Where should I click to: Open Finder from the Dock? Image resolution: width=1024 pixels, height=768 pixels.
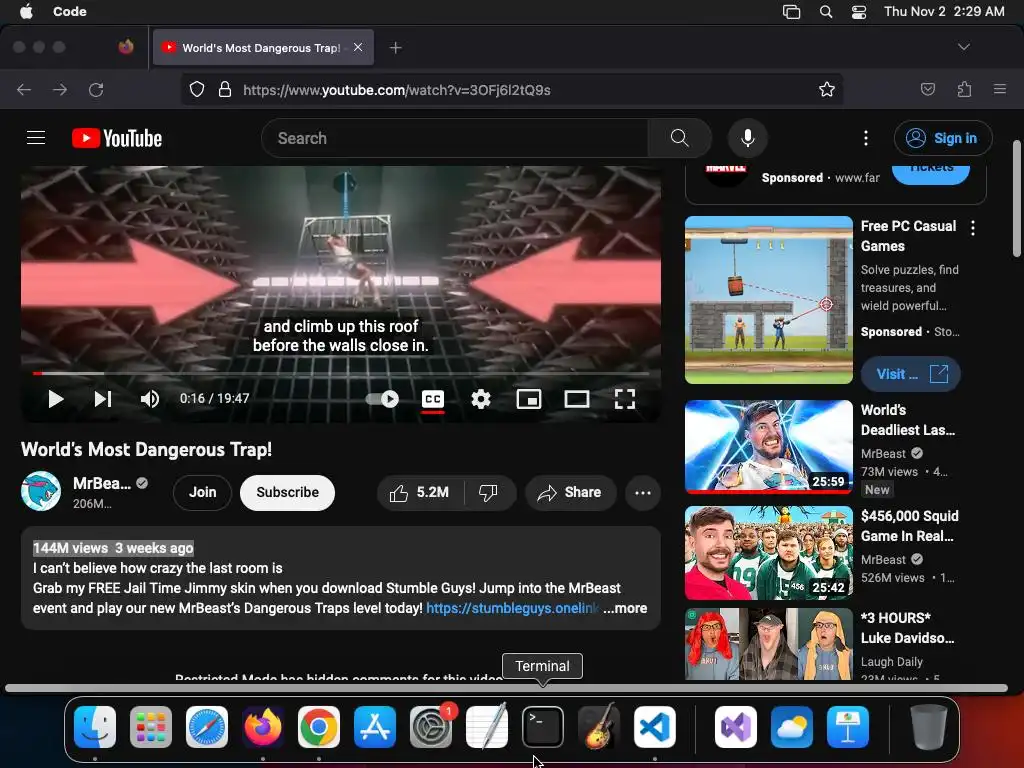95,727
